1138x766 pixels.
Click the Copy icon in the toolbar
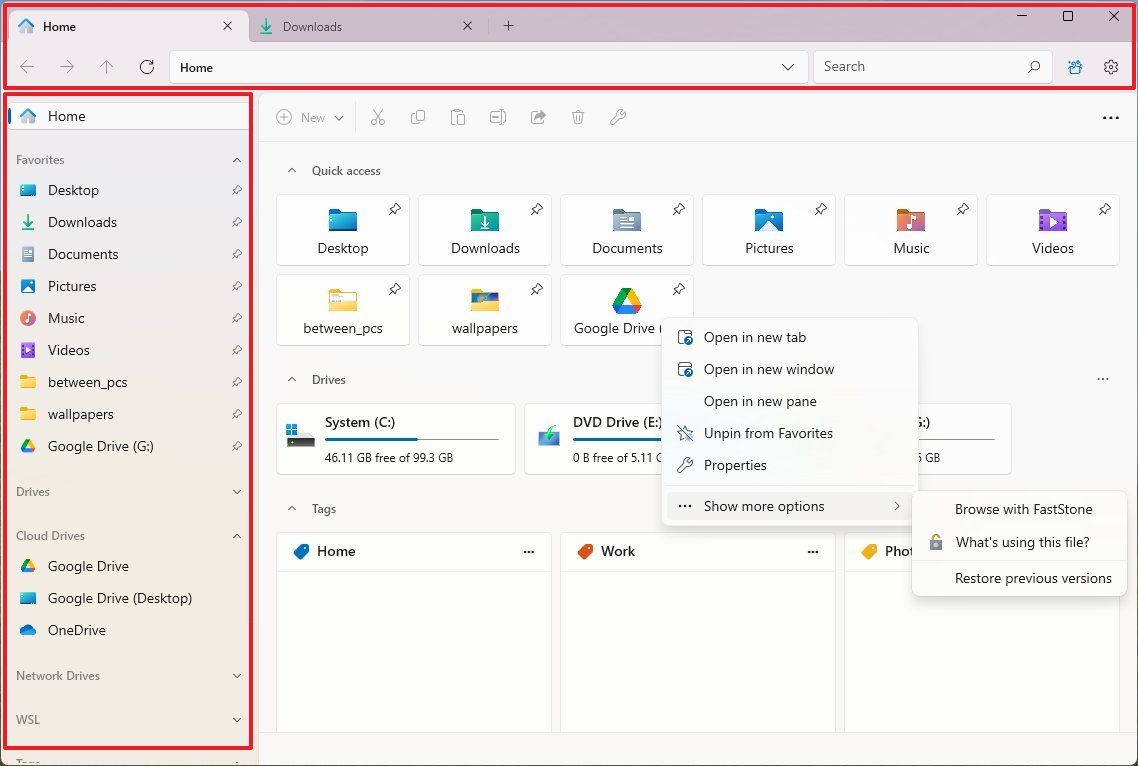point(418,117)
